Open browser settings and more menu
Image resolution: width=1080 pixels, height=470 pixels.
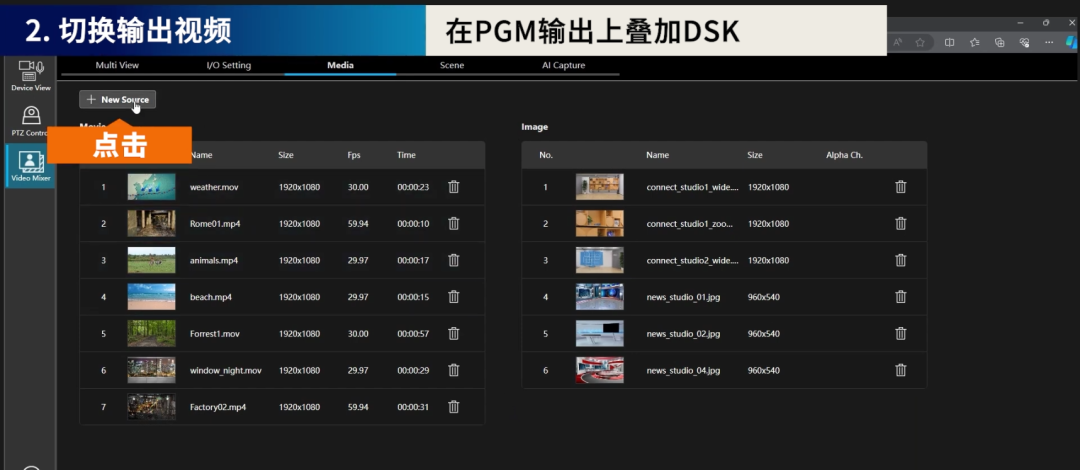click(1049, 42)
